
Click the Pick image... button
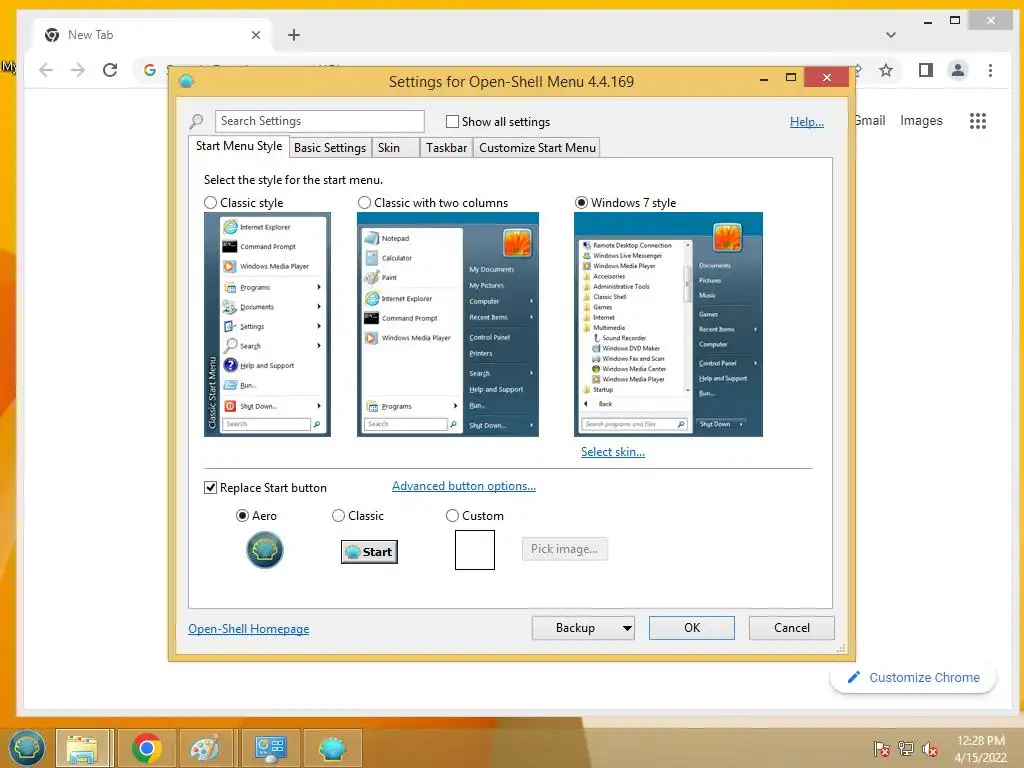pos(564,549)
